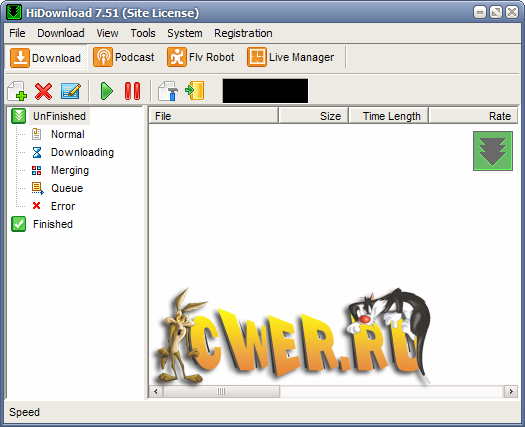
Task: Click the add new download task icon
Action: tap(17, 91)
